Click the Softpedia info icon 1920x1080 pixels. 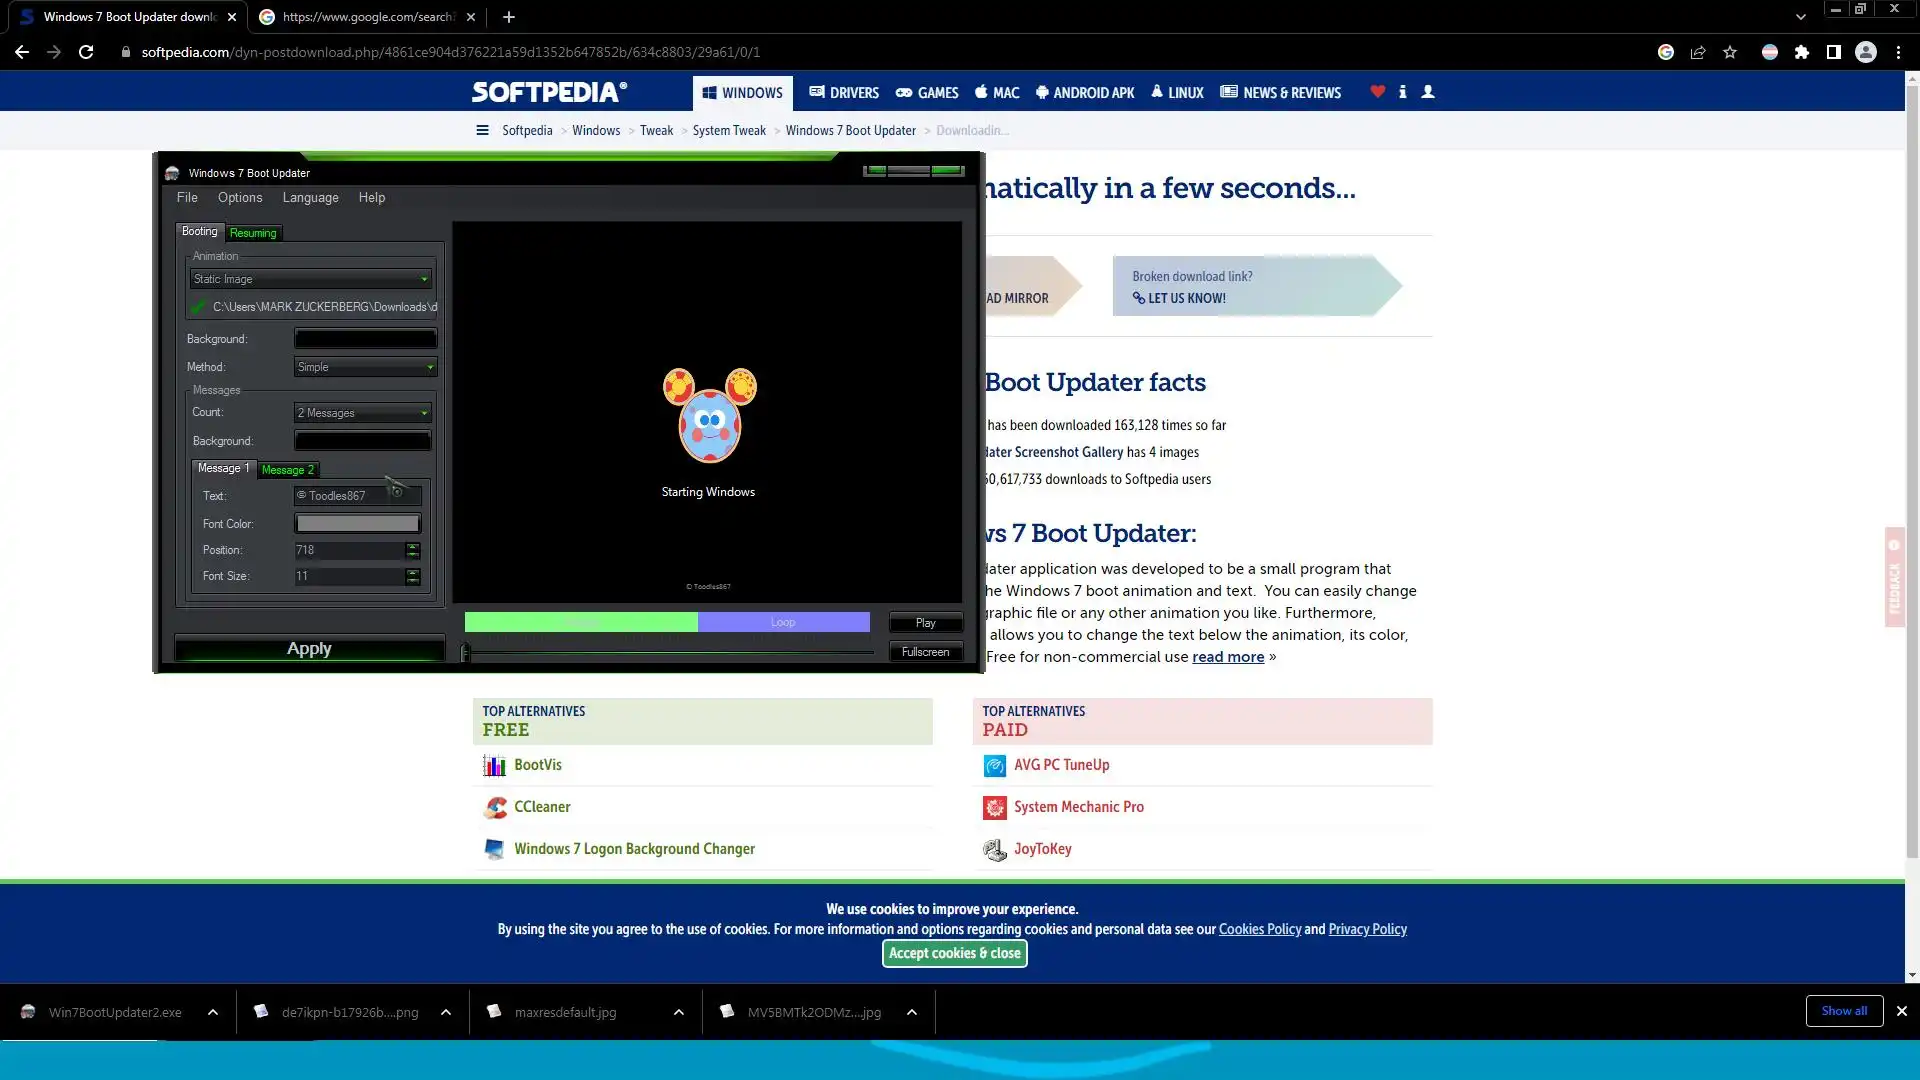1402,92
